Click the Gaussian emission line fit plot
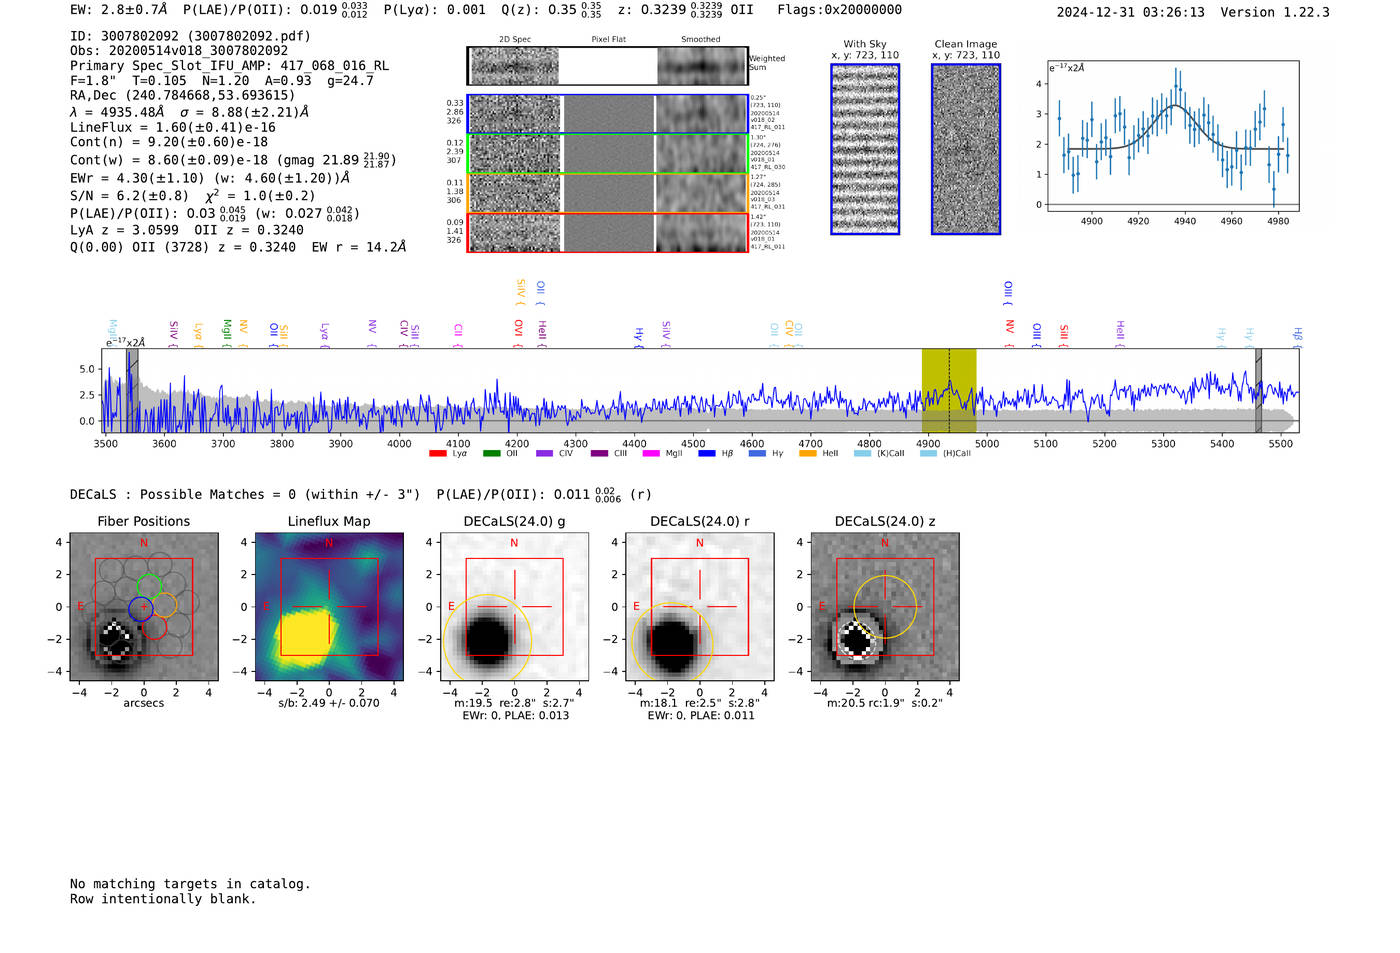This screenshot has width=1400, height=953. 1172,136
